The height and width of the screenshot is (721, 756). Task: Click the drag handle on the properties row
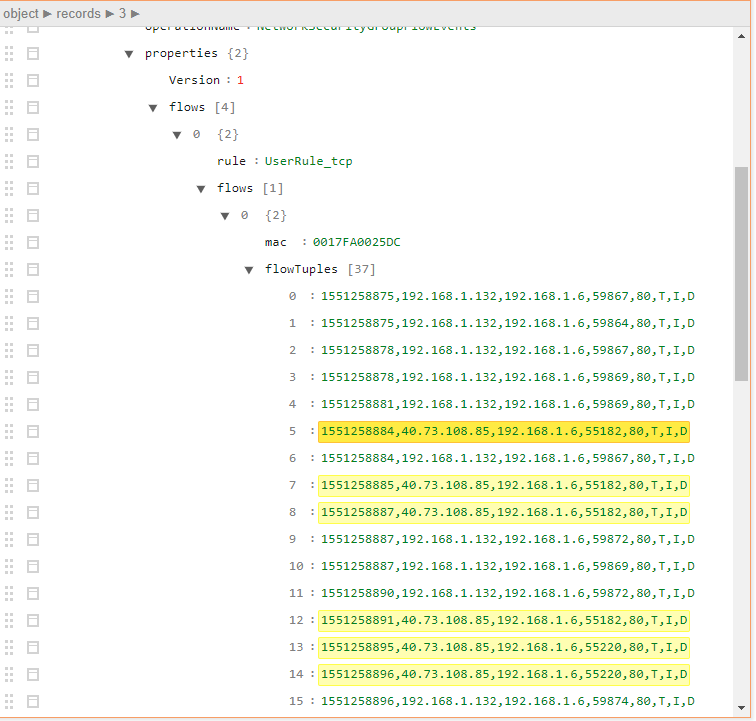coord(10,53)
